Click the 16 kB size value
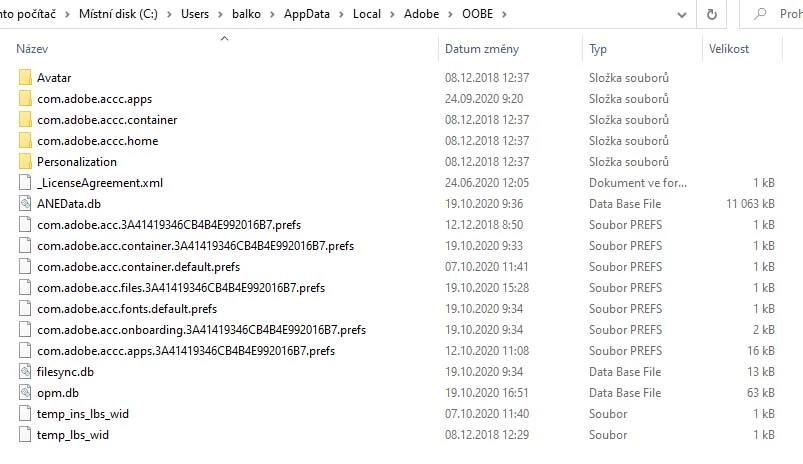The image size is (803, 464). coord(760,350)
